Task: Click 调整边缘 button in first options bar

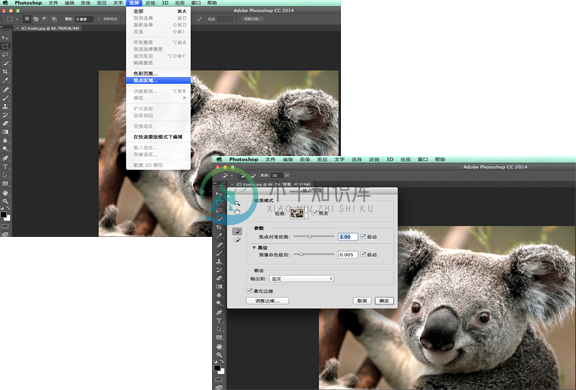Action: (x=253, y=19)
